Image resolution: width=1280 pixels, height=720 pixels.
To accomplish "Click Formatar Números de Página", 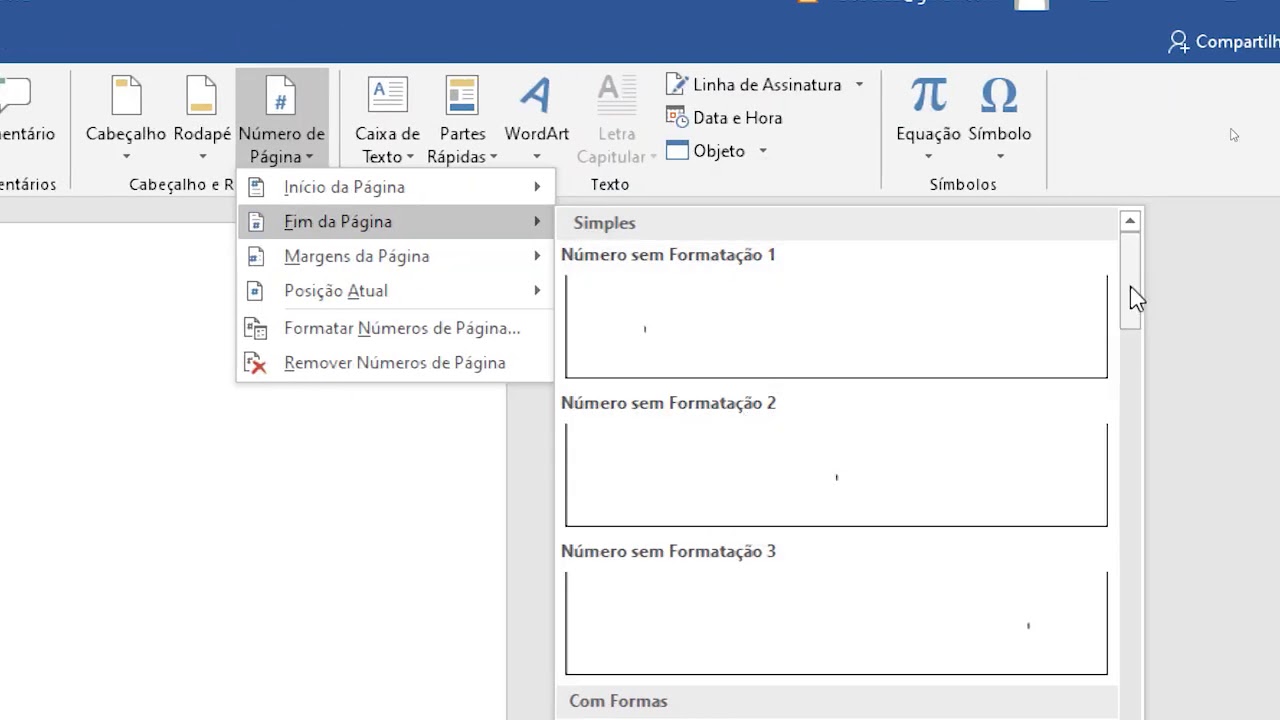I will (x=401, y=328).
